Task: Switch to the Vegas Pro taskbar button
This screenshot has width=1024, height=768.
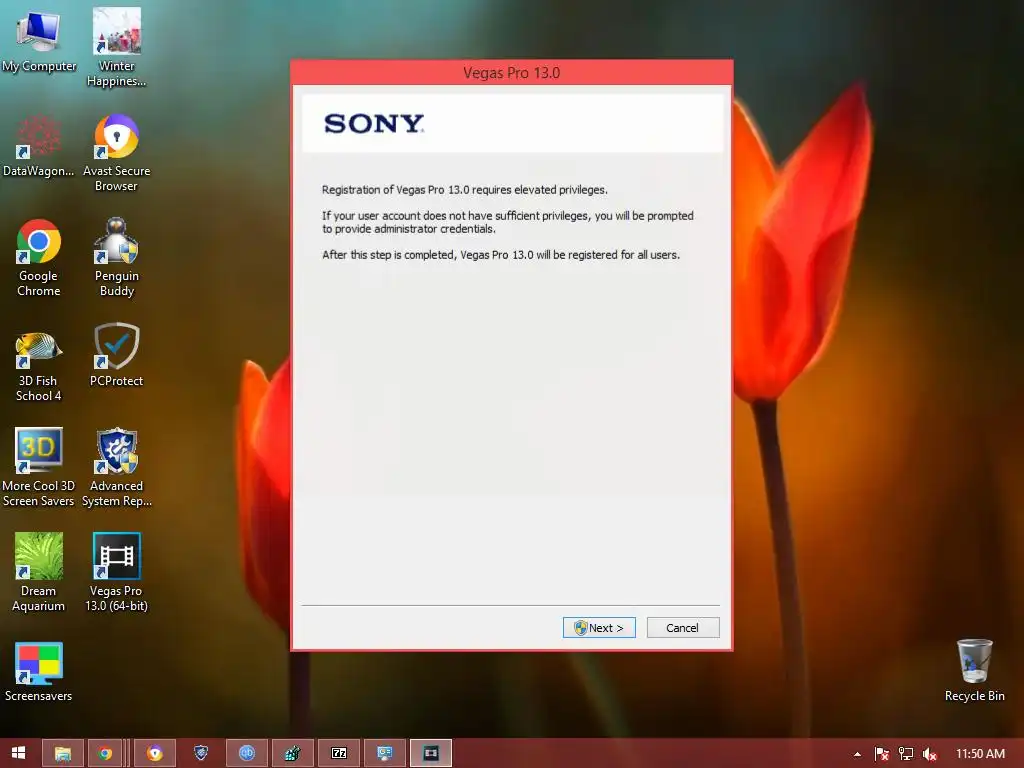Action: [x=430, y=753]
